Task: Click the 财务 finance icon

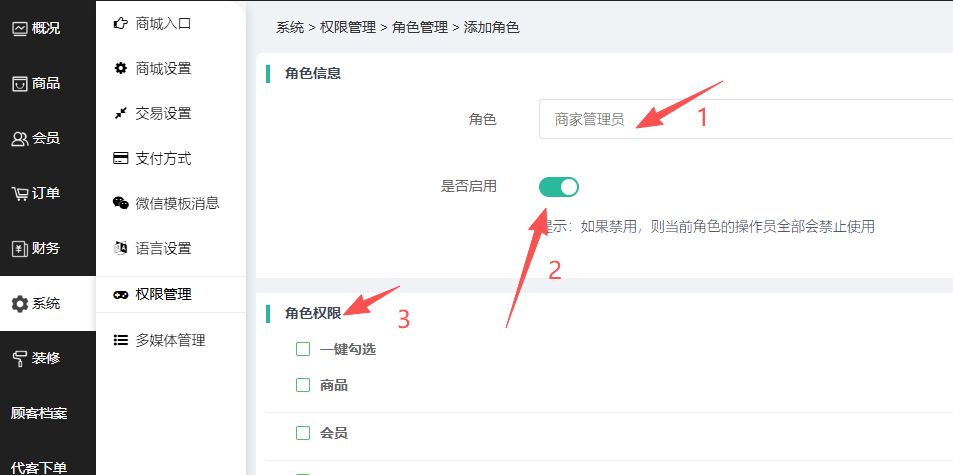Action: (19, 248)
